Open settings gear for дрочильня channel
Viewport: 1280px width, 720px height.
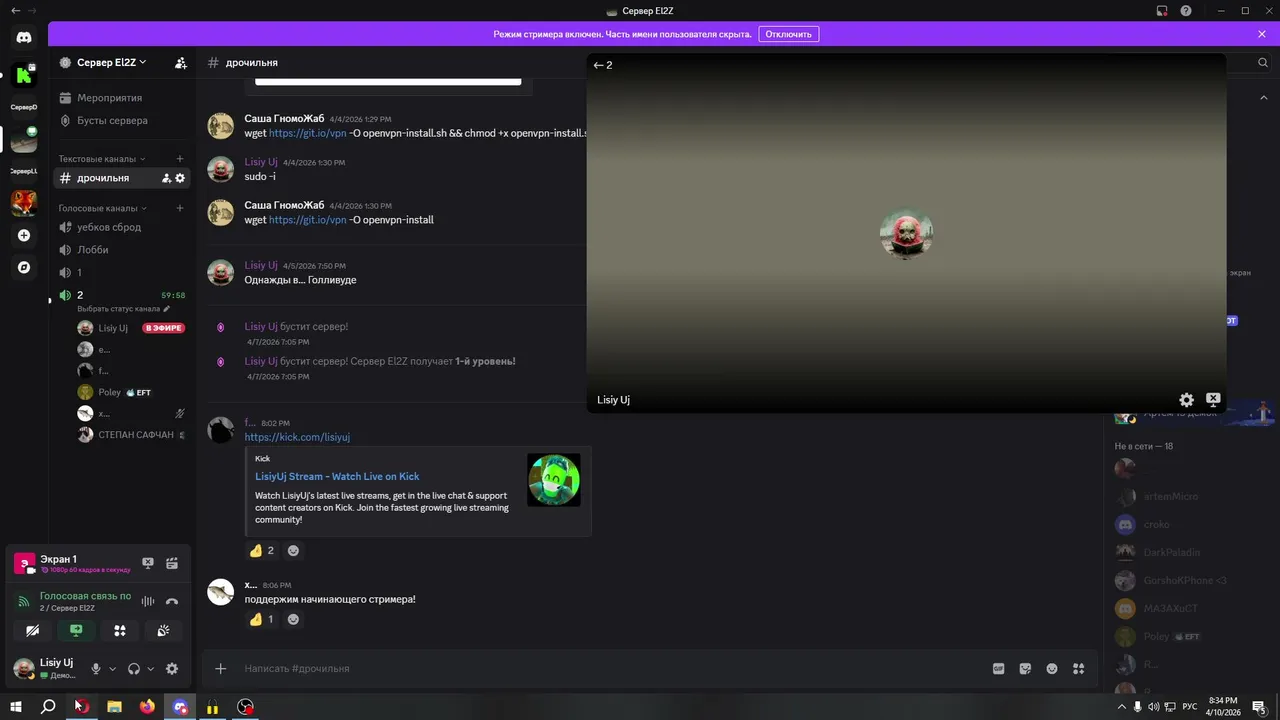[180, 178]
